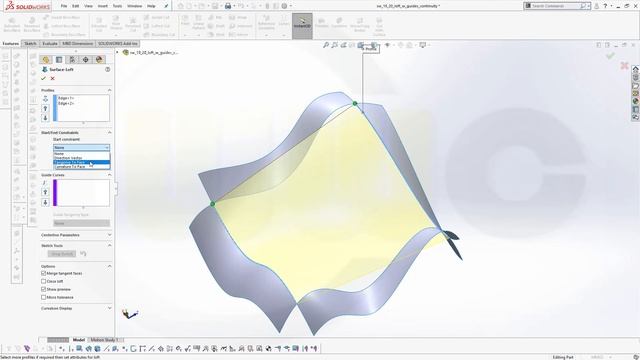Choose Direction Vector in Start constraint list
The image size is (640, 360).
point(82,158)
